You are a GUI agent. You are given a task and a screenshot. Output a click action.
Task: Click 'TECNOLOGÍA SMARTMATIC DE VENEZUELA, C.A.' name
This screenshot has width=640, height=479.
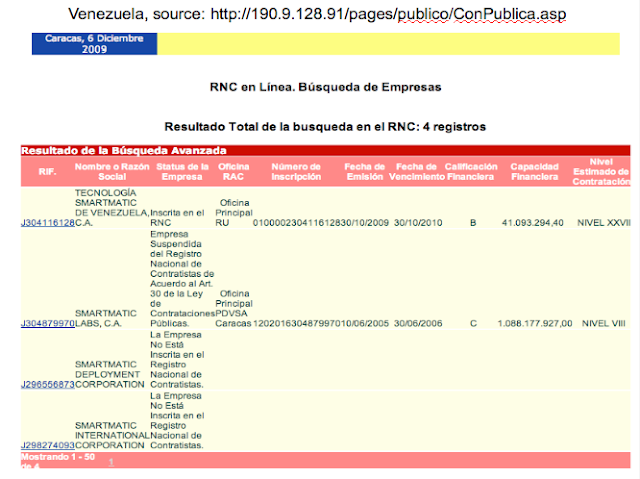coord(112,208)
